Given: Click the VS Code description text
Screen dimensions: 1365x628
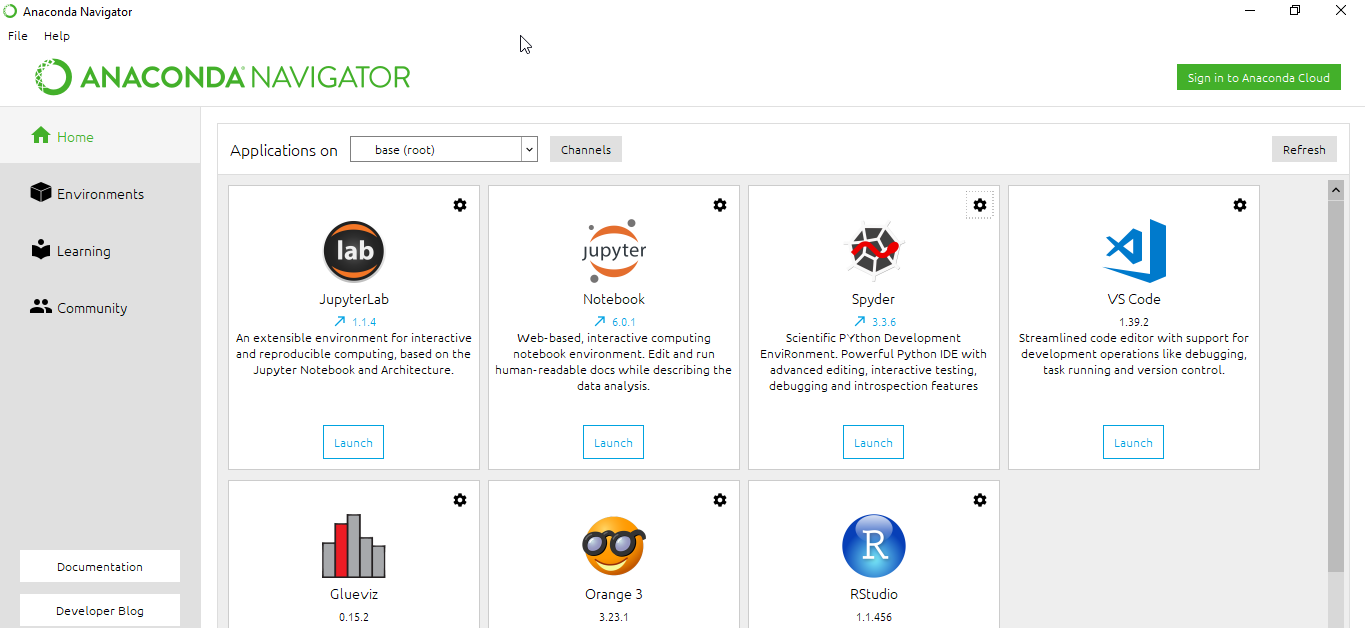Looking at the screenshot, I should coord(1134,354).
